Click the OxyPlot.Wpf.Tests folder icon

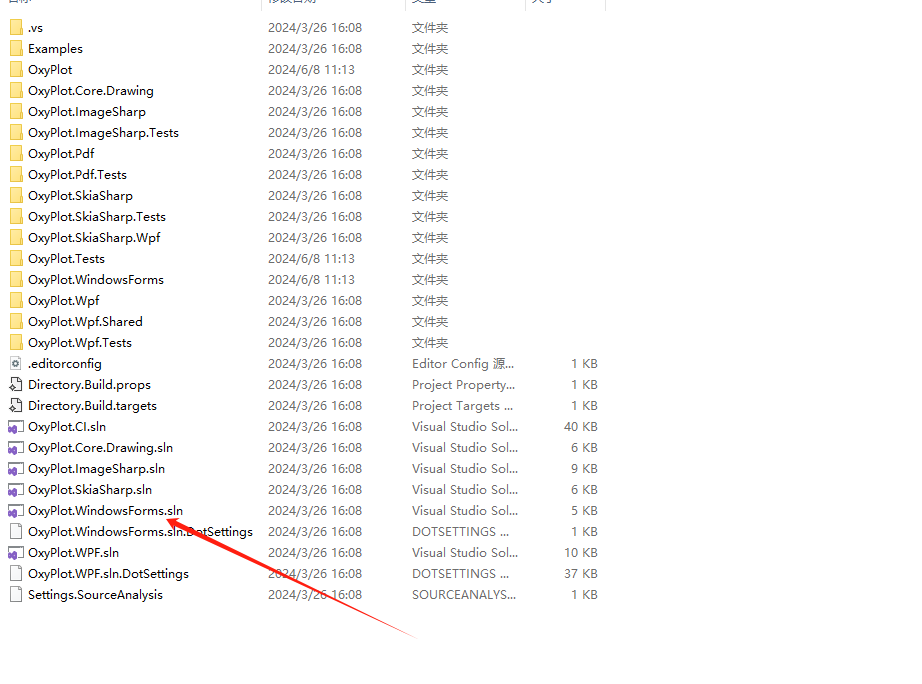tap(16, 343)
